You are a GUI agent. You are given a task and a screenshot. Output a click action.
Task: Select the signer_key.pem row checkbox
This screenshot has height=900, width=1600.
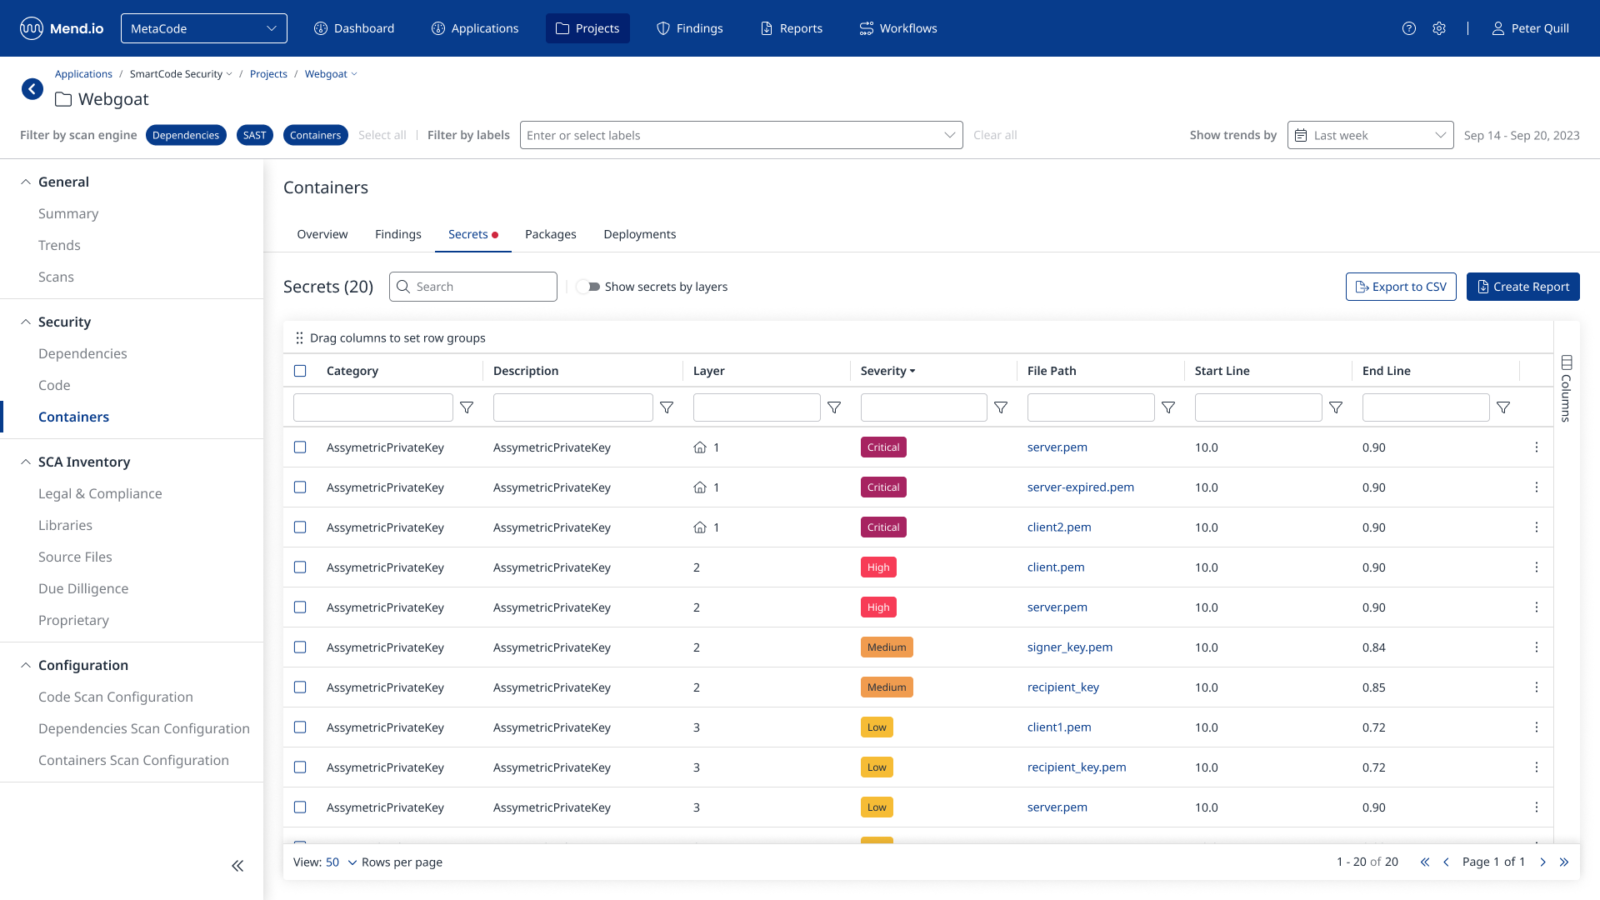[300, 647]
